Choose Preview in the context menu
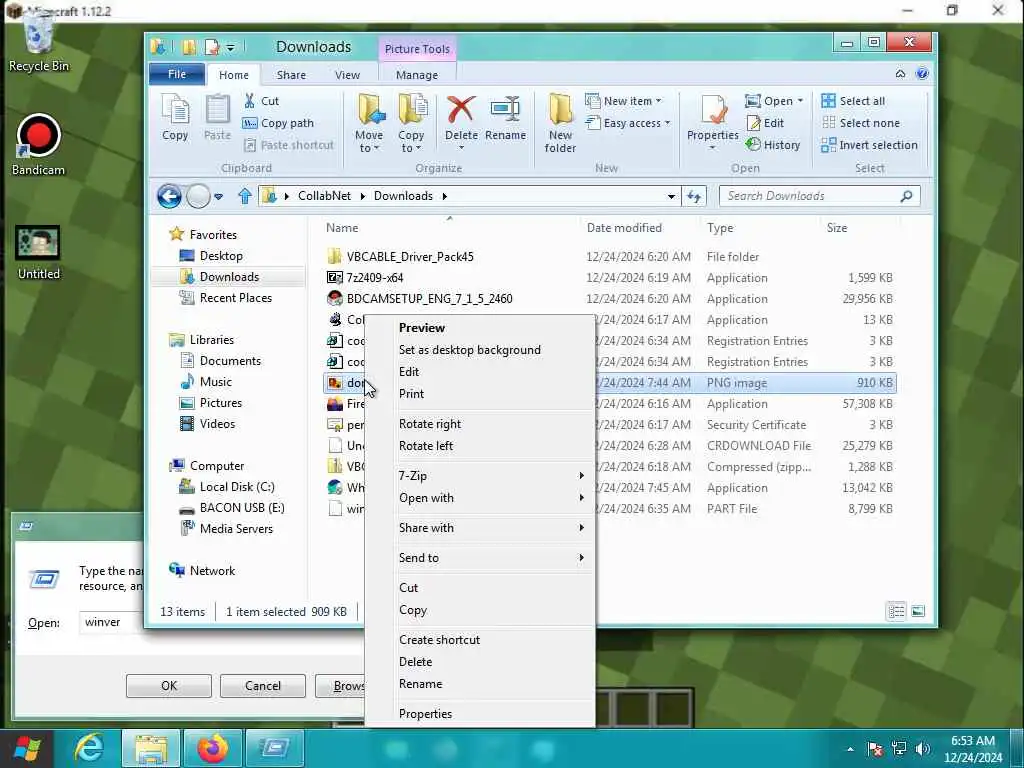Viewport: 1024px width, 768px height. click(422, 328)
